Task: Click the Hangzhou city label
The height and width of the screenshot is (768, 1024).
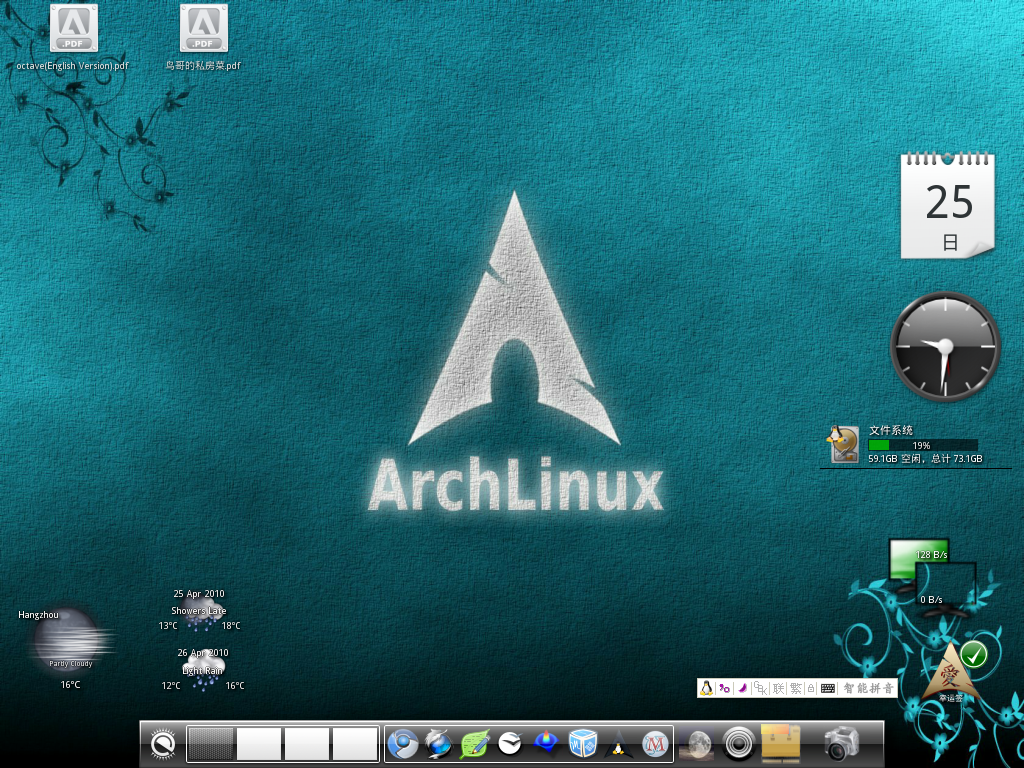Action: coord(38,615)
